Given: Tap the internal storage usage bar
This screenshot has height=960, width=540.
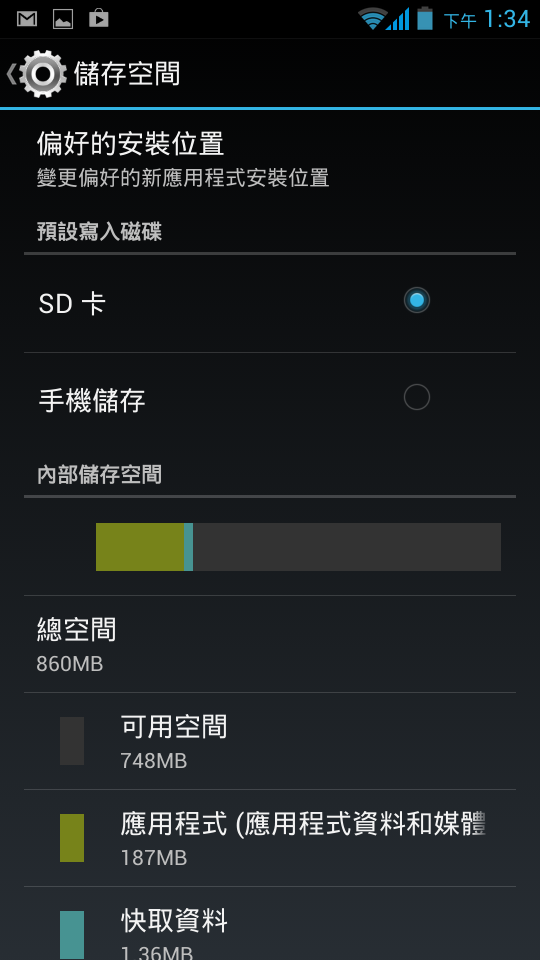Looking at the screenshot, I should [298, 547].
